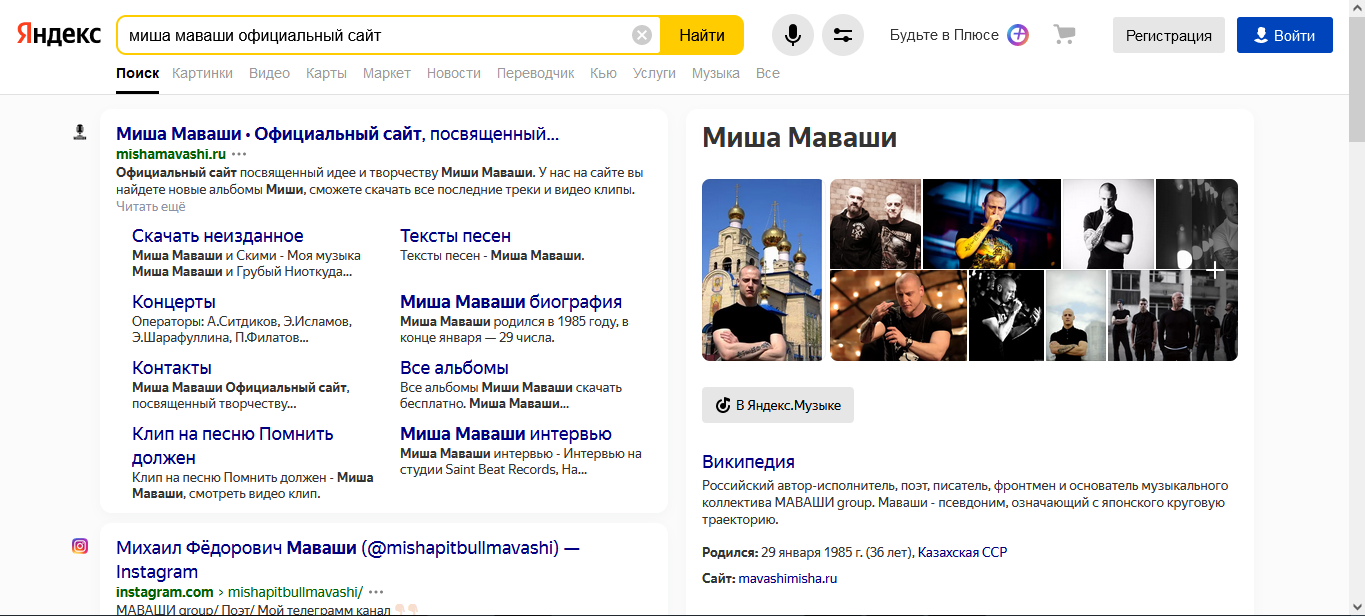Switch to the Картинки tab
Viewport: 1365px width, 616px height.
pyautogui.click(x=202, y=73)
